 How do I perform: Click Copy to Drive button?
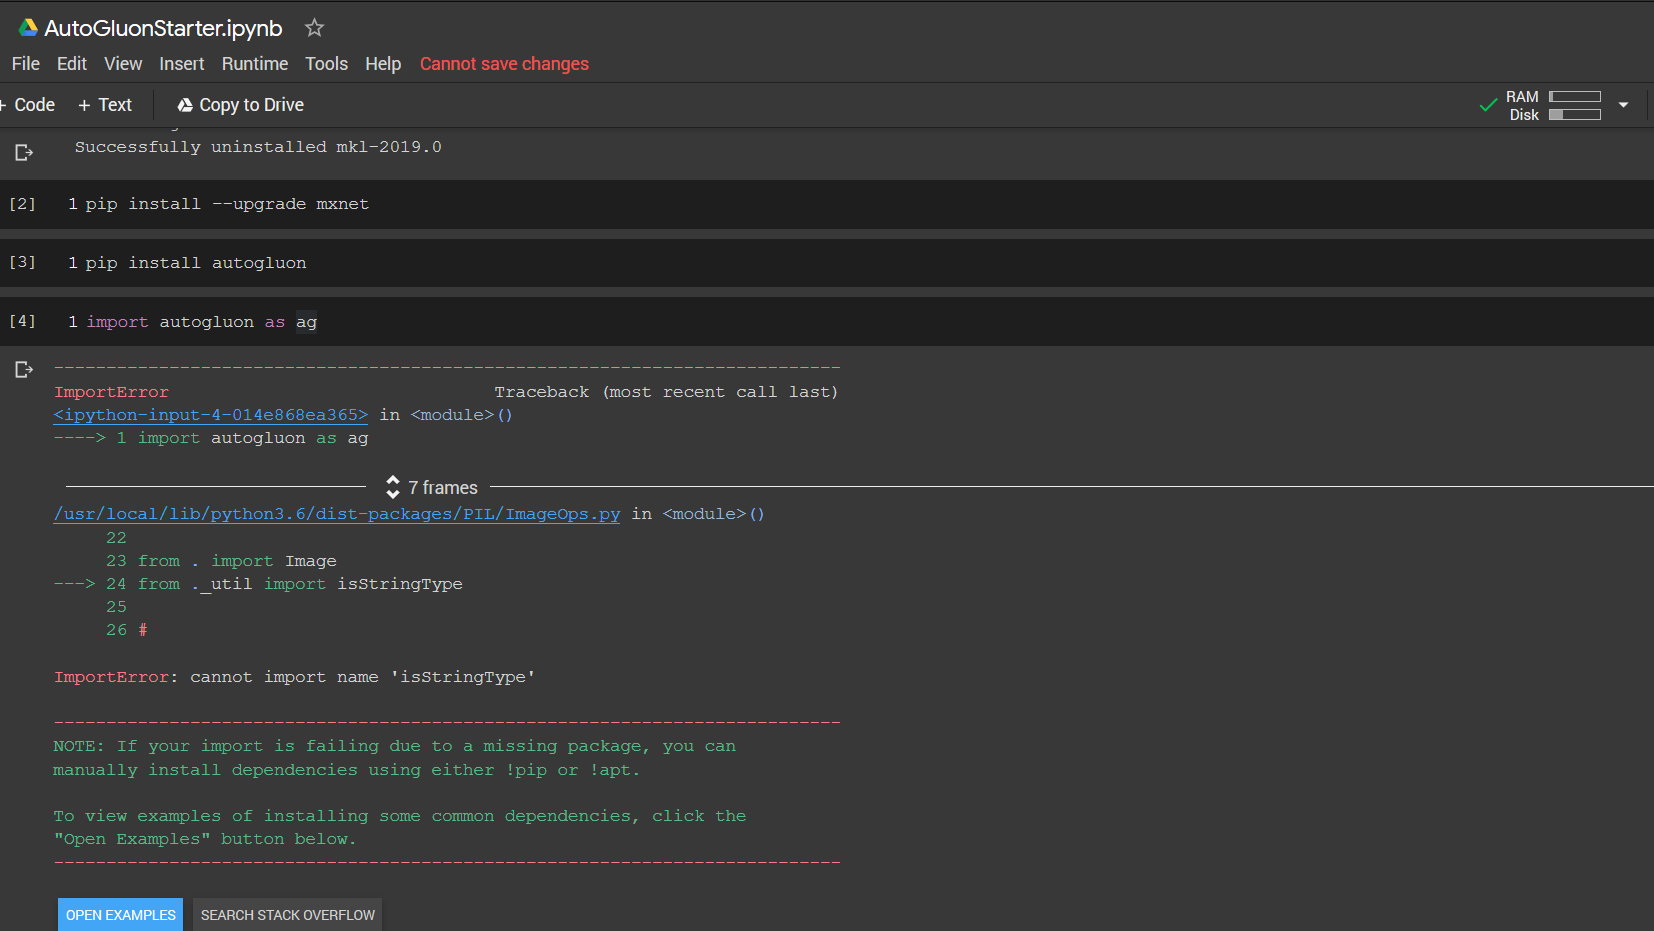pyautogui.click(x=240, y=105)
